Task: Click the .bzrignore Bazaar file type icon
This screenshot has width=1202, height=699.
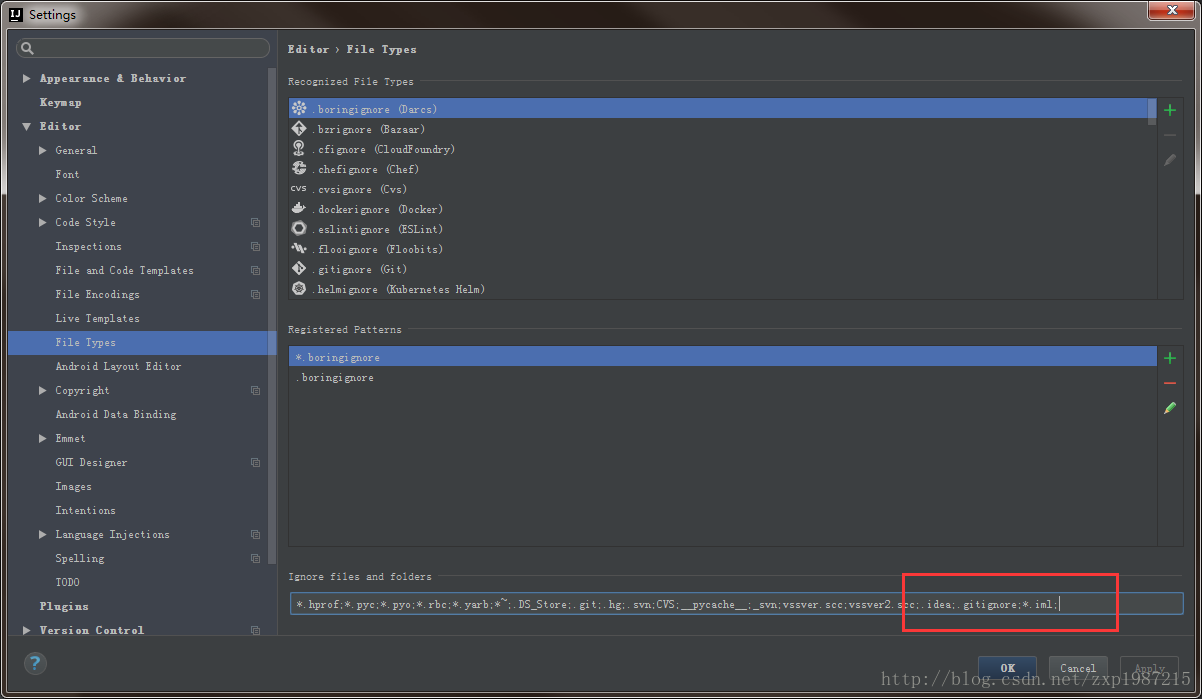Action: tap(299, 129)
